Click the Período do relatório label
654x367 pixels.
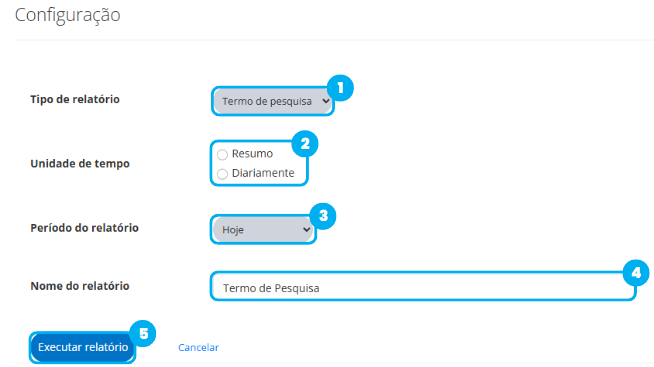84,228
